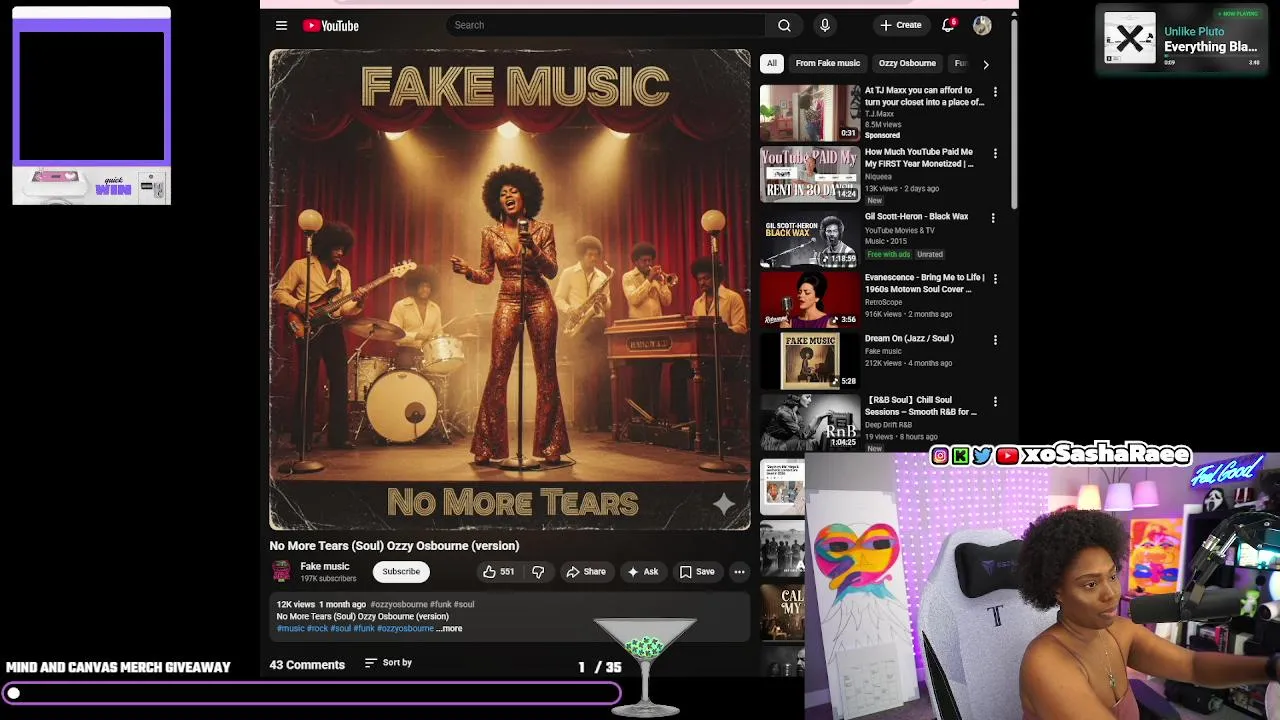The image size is (1280, 720).
Task: Type in the YouTube search field
Action: coord(606,25)
